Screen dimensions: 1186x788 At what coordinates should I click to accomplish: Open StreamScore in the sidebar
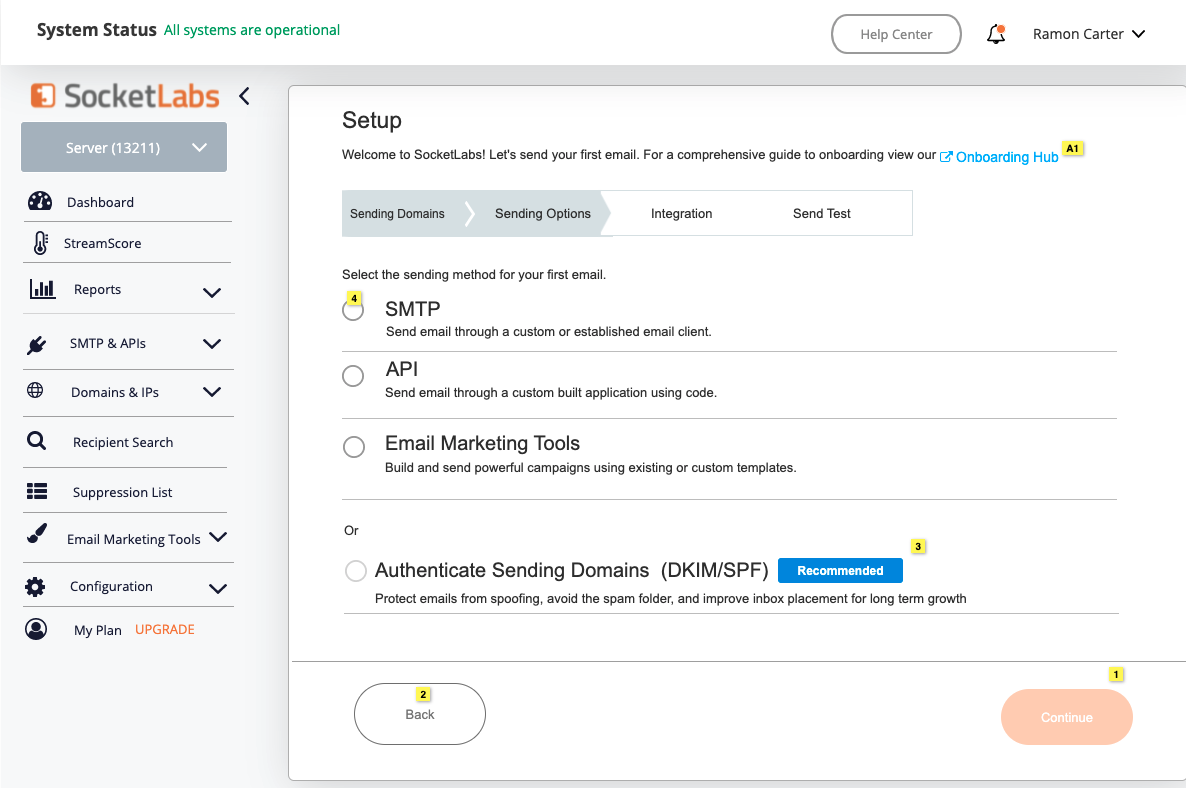pos(102,243)
